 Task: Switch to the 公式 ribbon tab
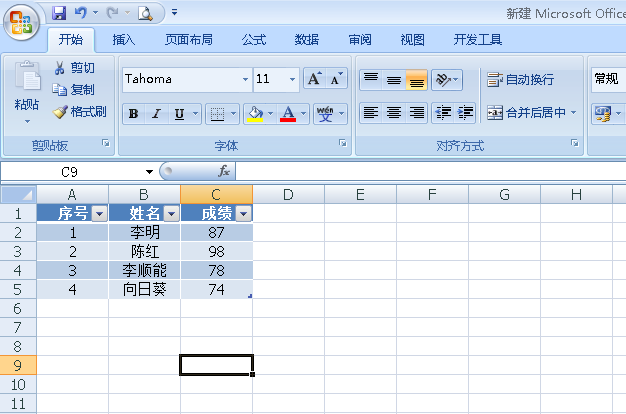254,40
